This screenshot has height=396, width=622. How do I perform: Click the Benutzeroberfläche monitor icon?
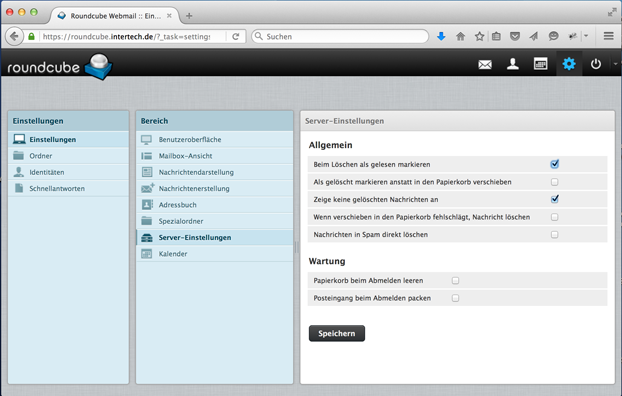[x=146, y=139]
